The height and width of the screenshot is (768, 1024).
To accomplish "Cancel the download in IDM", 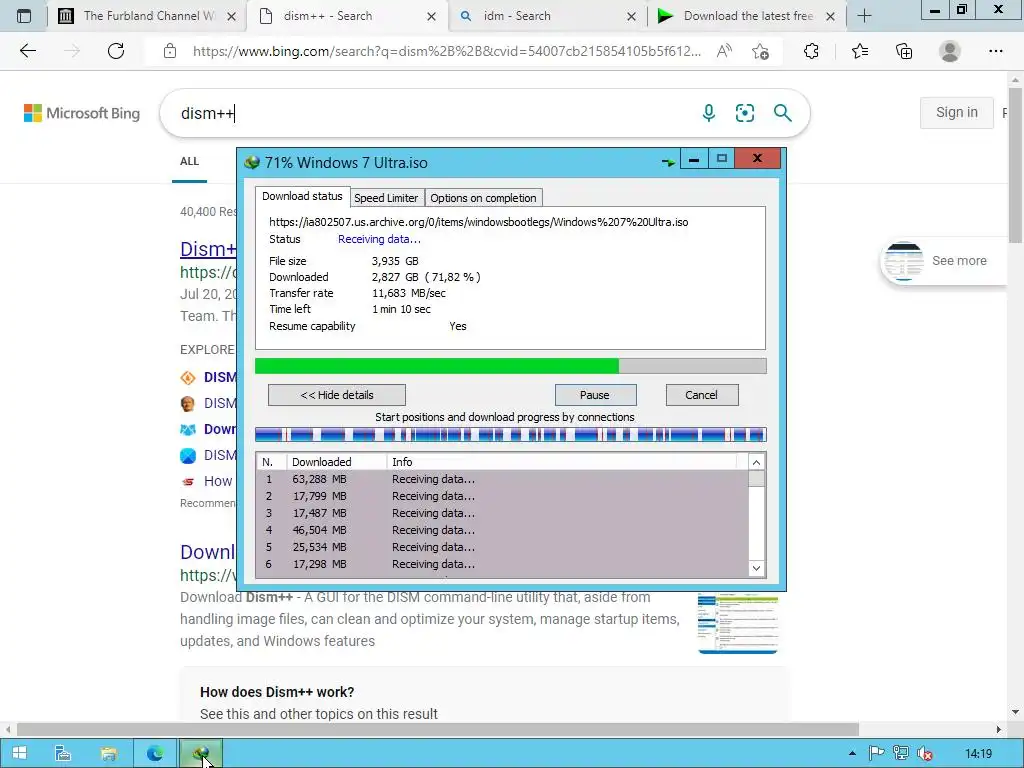I will coord(701,395).
